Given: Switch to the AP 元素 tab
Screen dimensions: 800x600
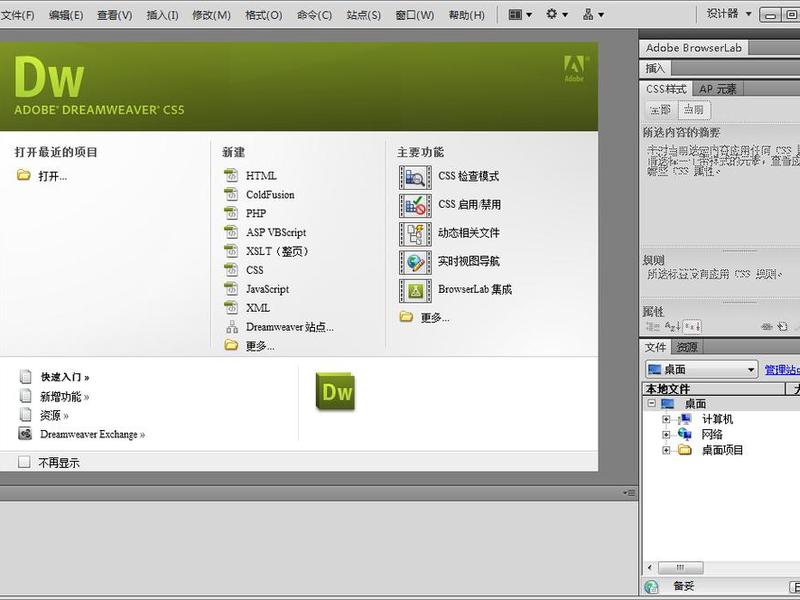Looking at the screenshot, I should [718, 89].
